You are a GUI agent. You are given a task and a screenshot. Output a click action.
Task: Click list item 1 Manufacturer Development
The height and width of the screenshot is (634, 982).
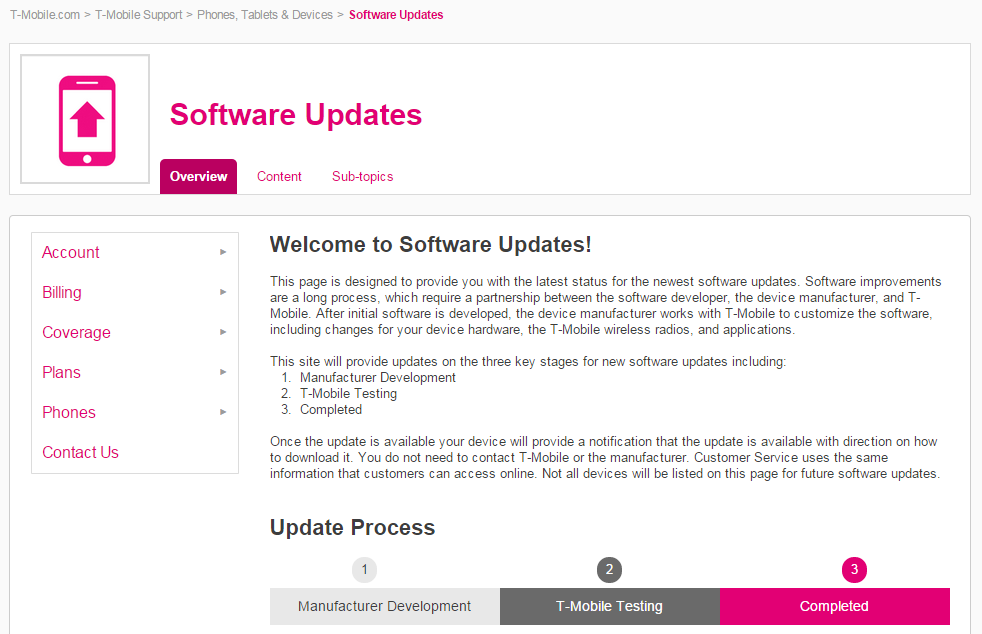378,378
